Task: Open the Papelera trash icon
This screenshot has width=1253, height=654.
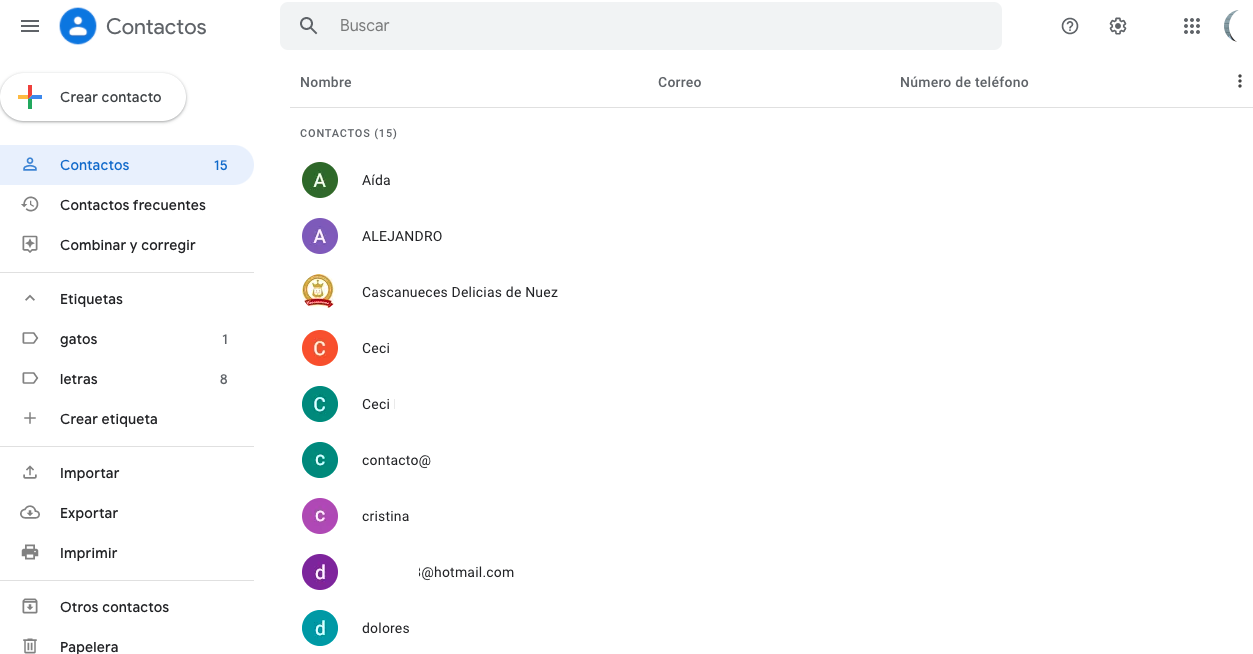Action: pyautogui.click(x=29, y=646)
